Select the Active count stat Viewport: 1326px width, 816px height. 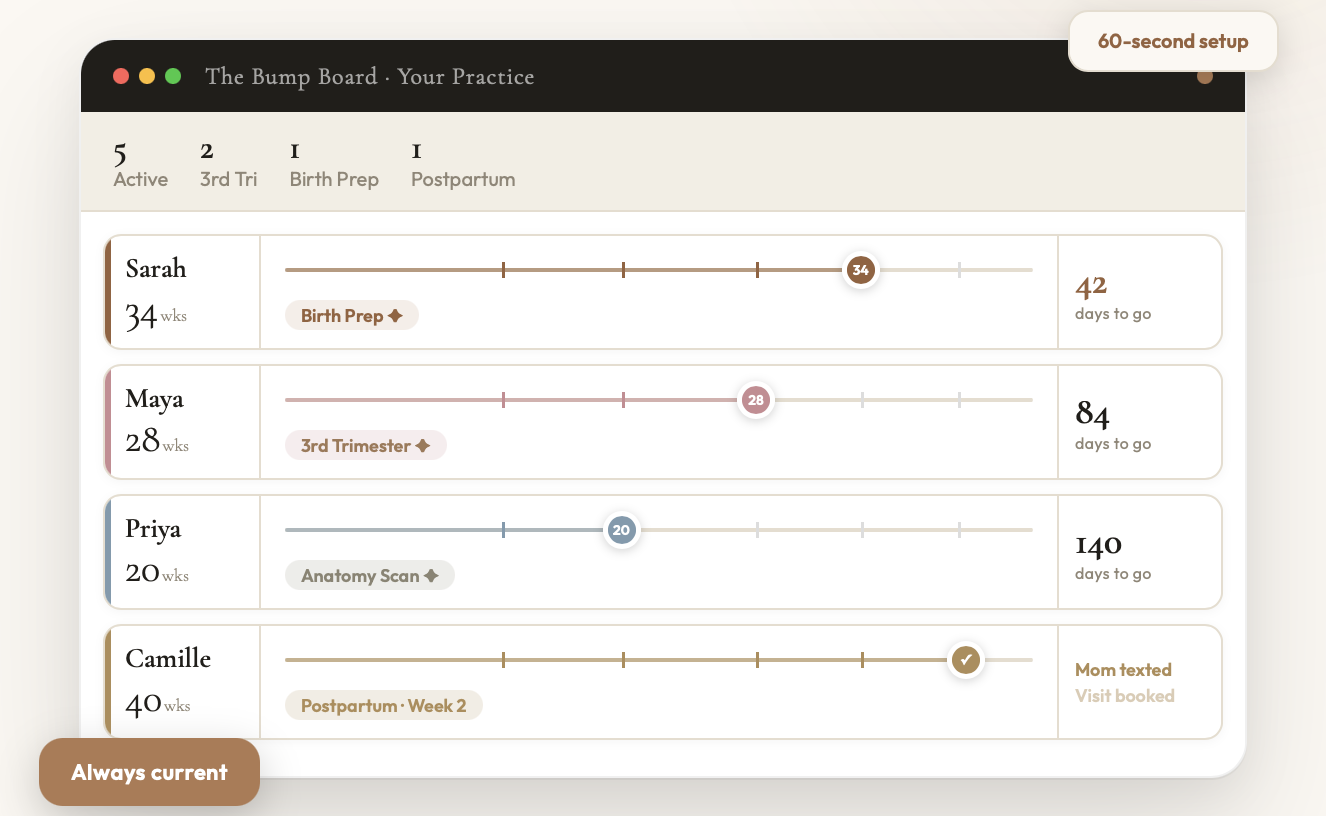tap(140, 165)
